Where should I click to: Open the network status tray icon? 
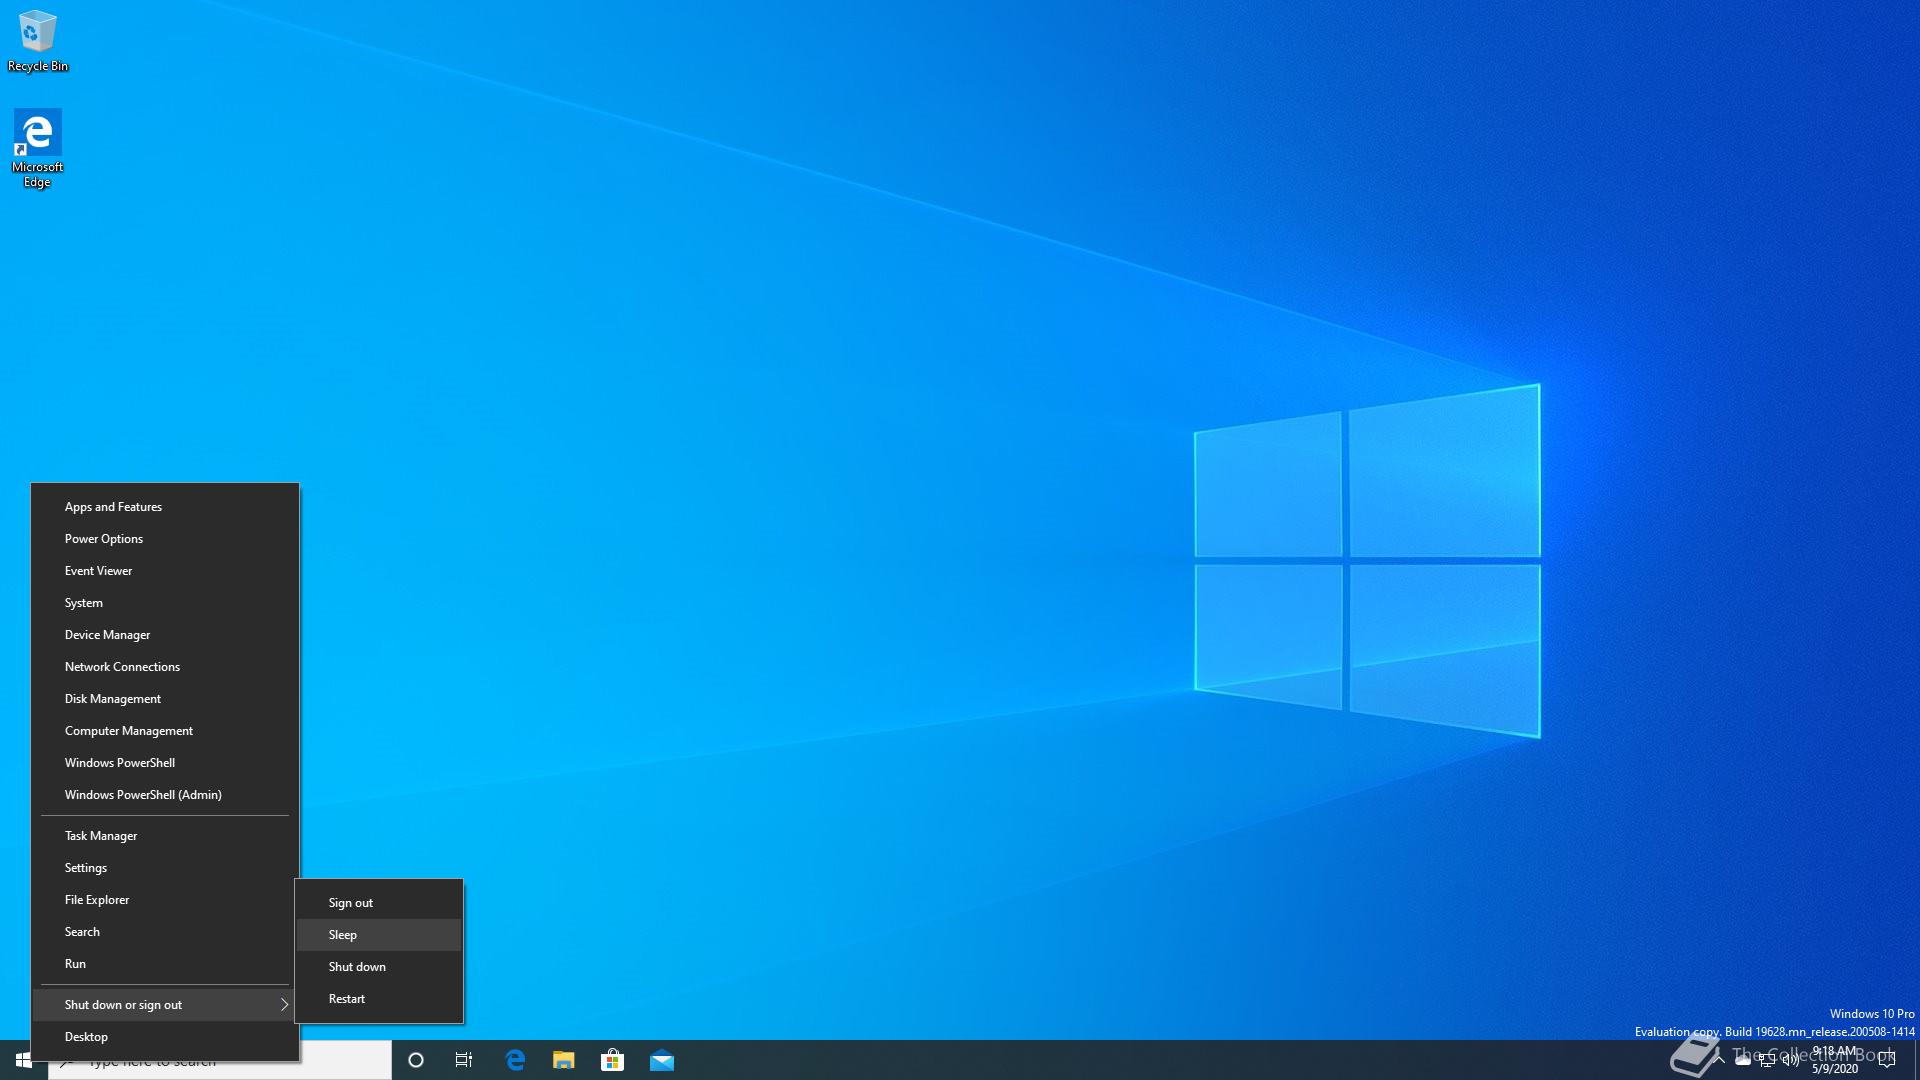[x=1767, y=1061]
